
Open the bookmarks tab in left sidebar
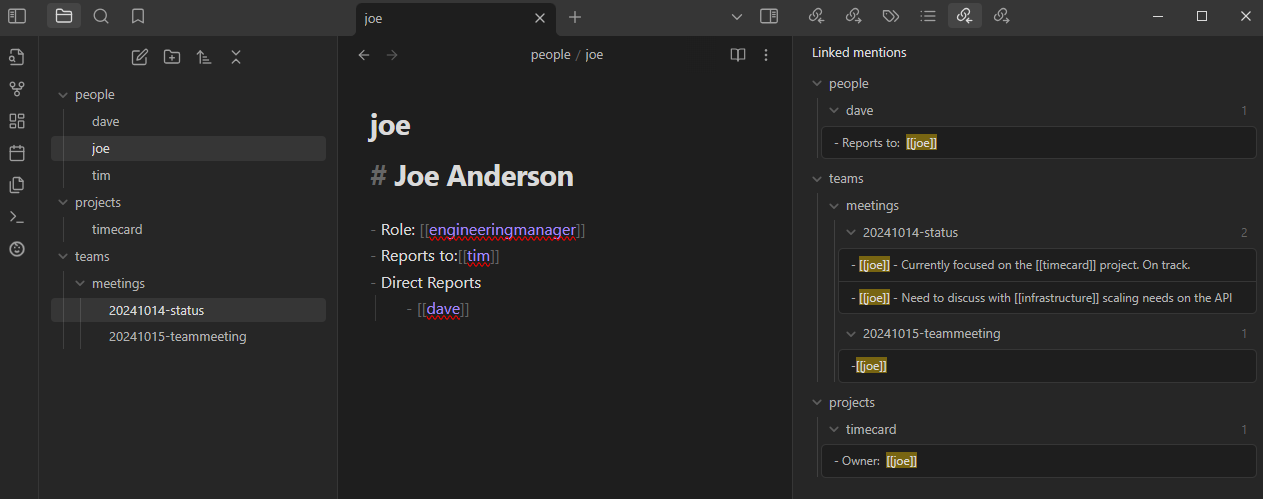tap(138, 16)
